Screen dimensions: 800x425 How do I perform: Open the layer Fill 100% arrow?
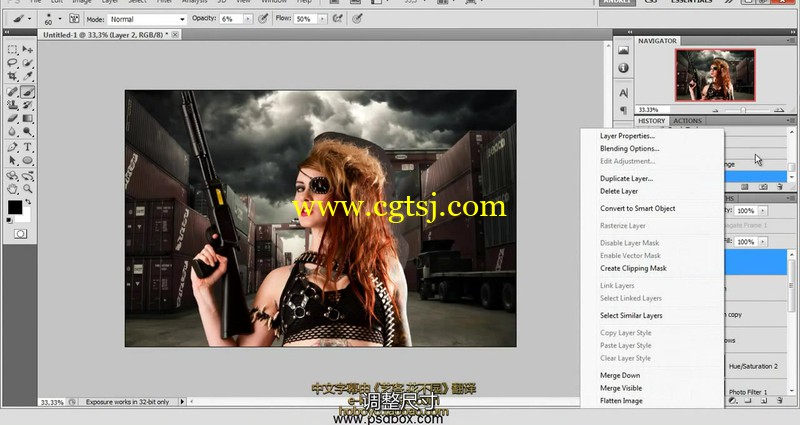click(763, 242)
